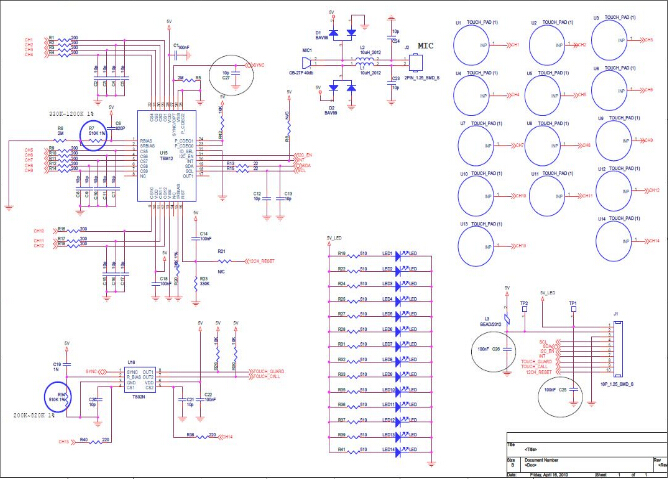This screenshot has width=668, height=479.
Task: Select resistor R7 inside the blue circle
Action: [x=93, y=139]
